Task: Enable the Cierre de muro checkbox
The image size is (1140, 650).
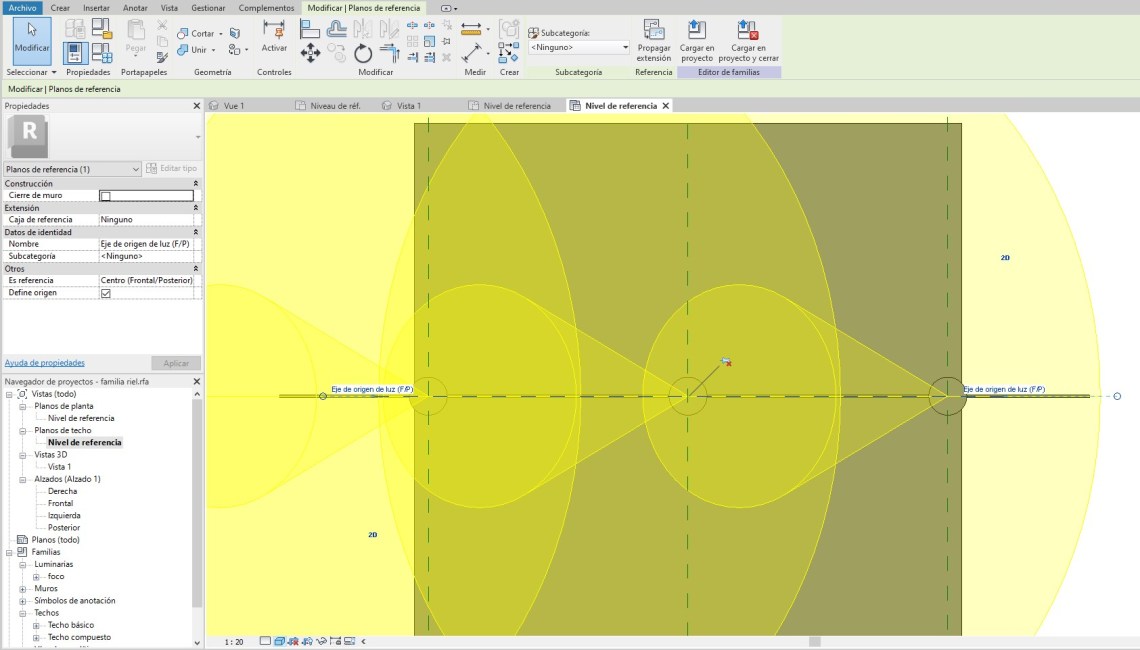Action: pos(106,196)
